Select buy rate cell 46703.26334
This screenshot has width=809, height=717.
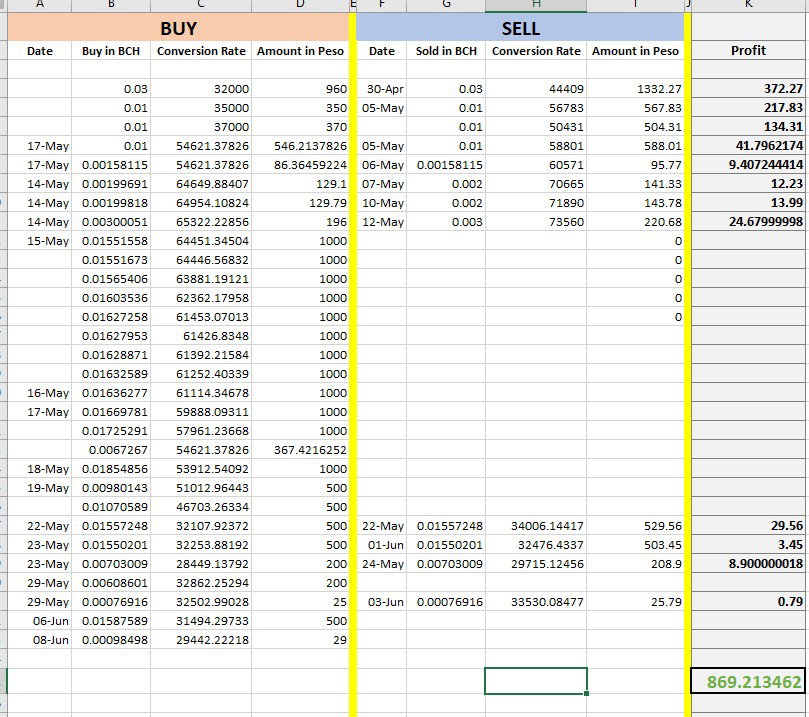click(x=201, y=507)
